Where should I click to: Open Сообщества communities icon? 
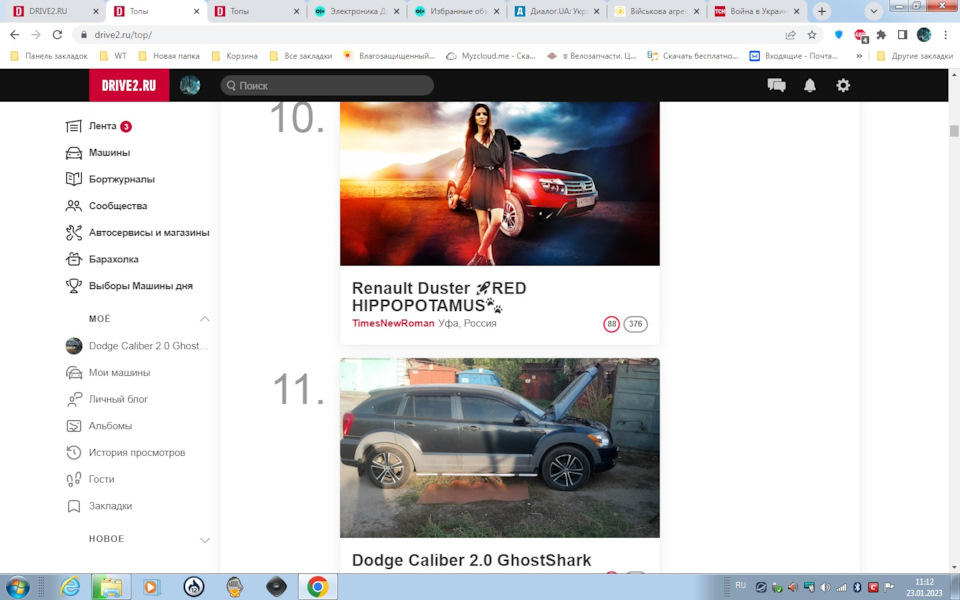(73, 206)
